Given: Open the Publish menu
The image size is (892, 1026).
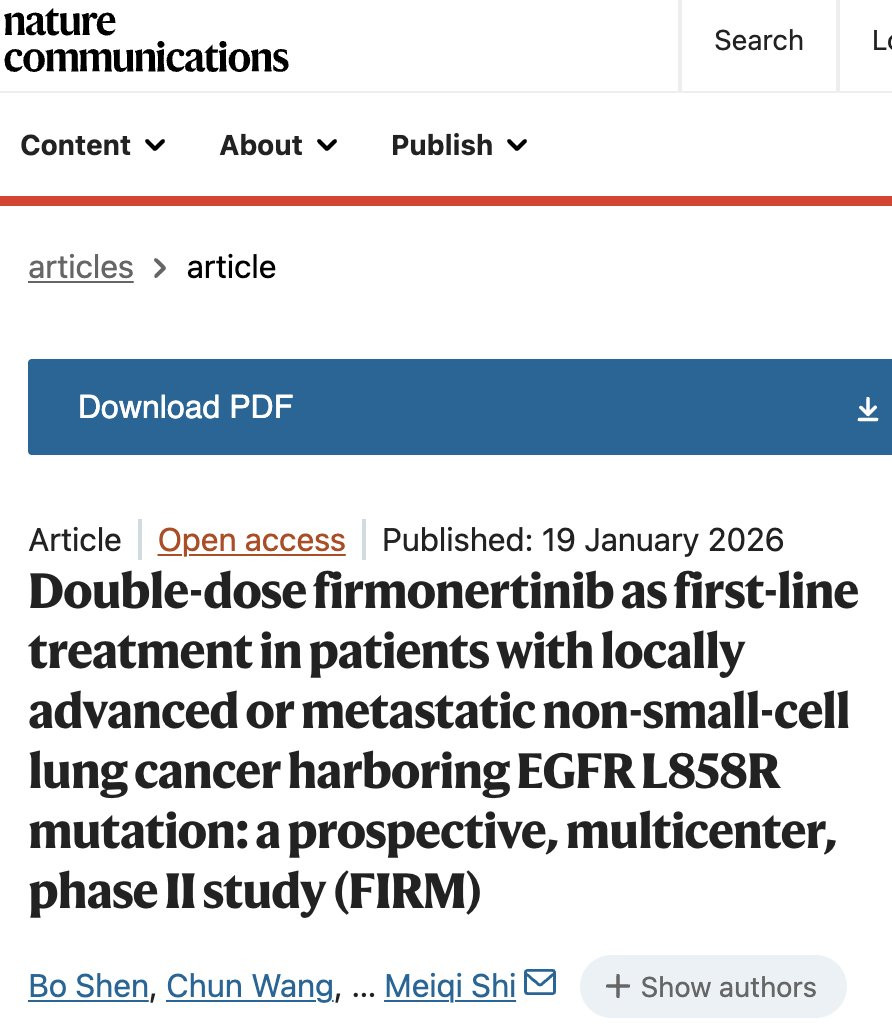Looking at the screenshot, I should coord(459,145).
